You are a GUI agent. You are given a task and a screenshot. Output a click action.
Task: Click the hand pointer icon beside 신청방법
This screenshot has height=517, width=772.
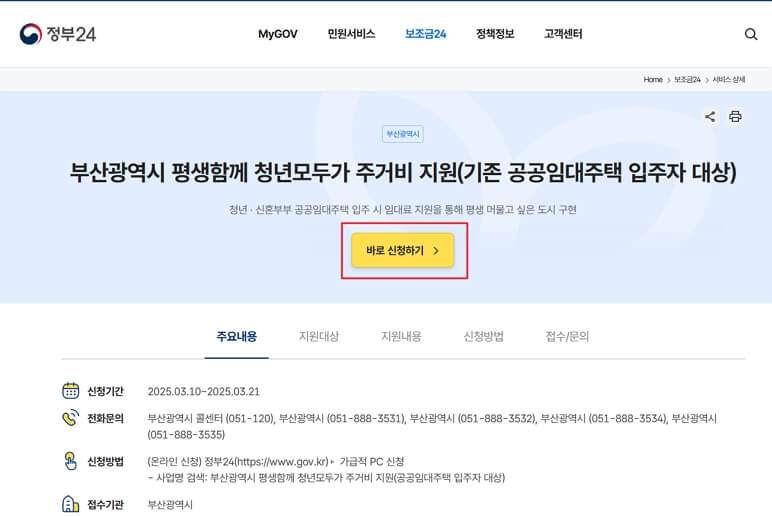(x=70, y=461)
